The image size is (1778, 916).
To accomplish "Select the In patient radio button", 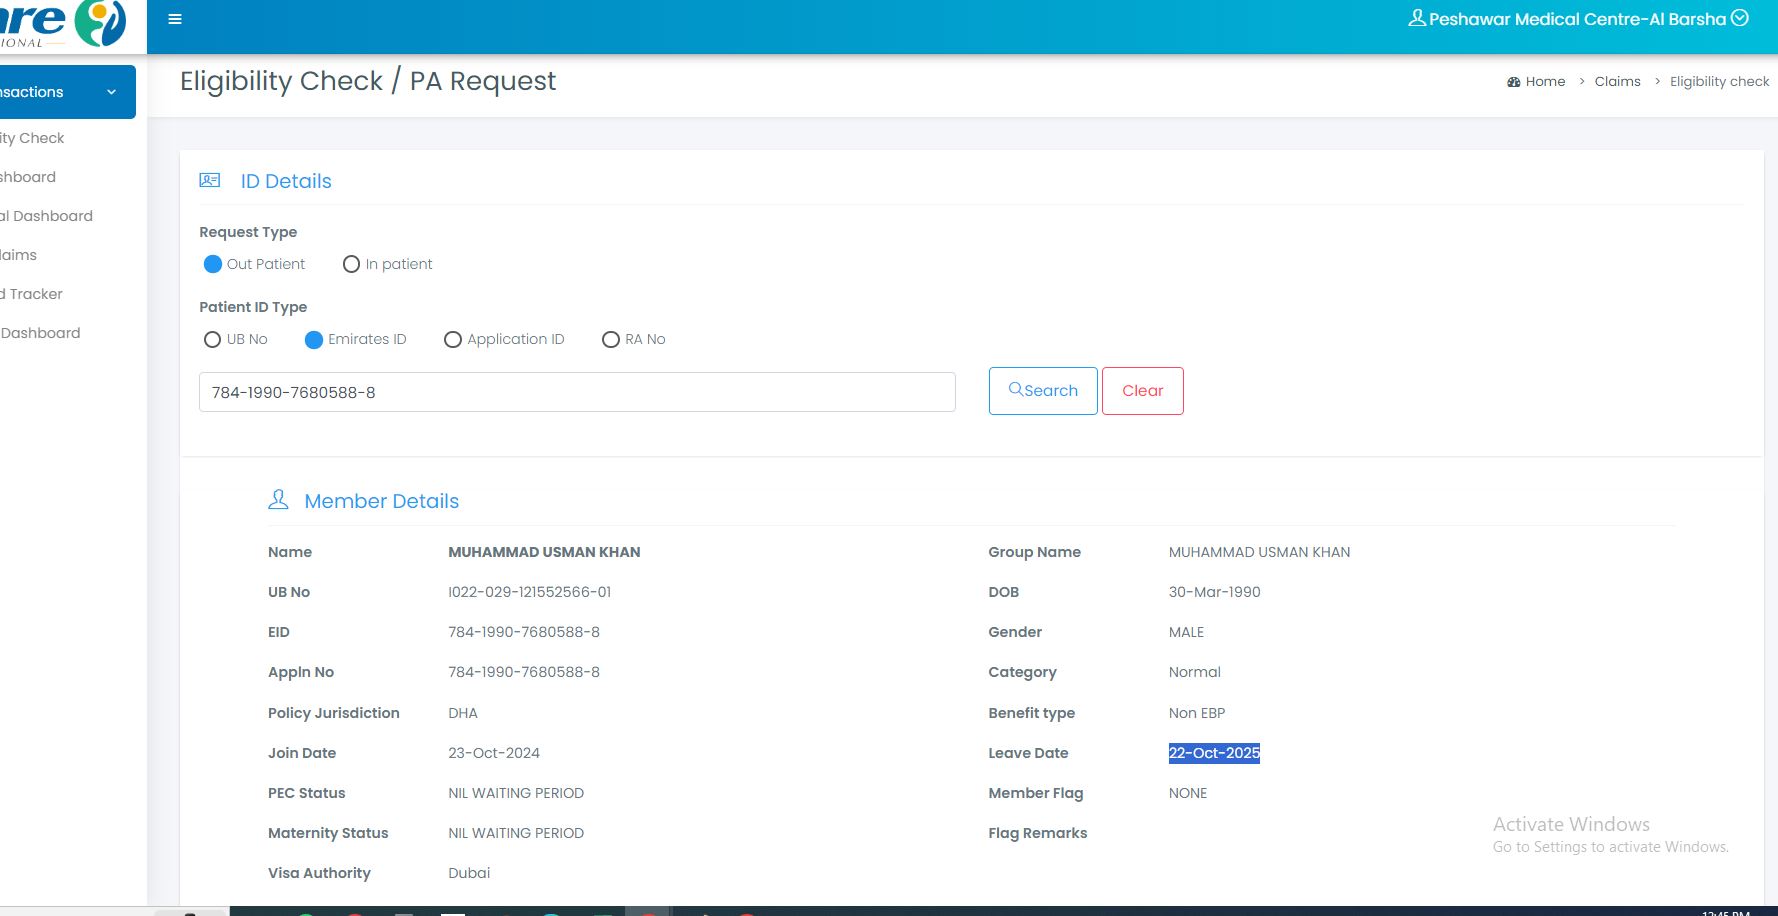I will pos(351,264).
